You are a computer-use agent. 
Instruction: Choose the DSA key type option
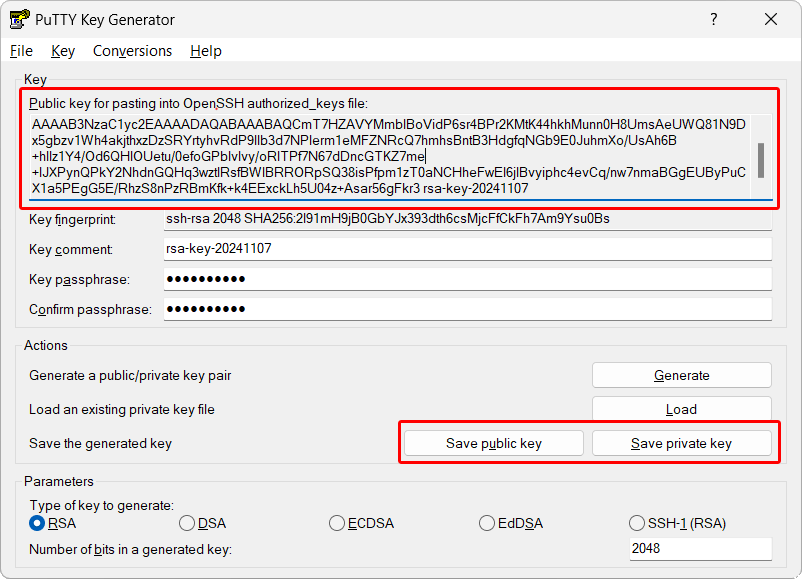187,523
